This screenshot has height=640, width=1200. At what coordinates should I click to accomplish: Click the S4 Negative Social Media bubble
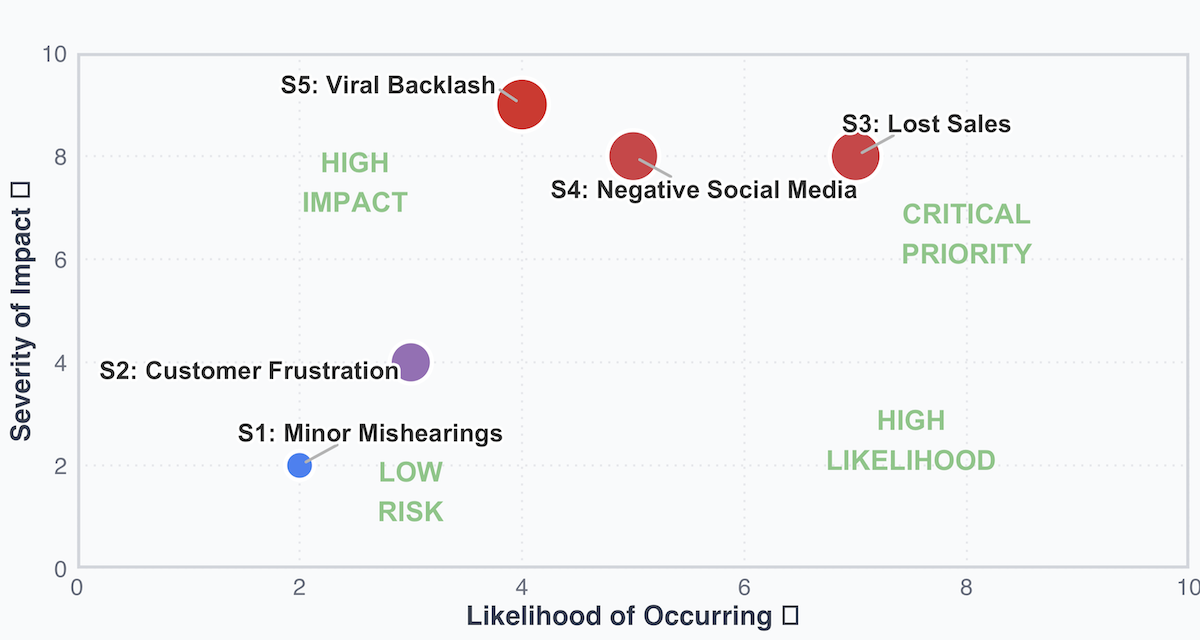633,156
